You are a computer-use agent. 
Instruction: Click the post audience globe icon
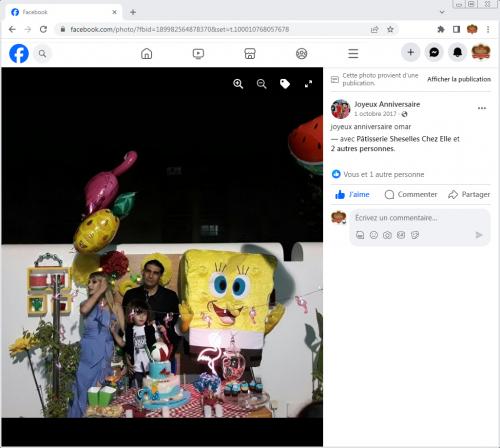coord(404,114)
